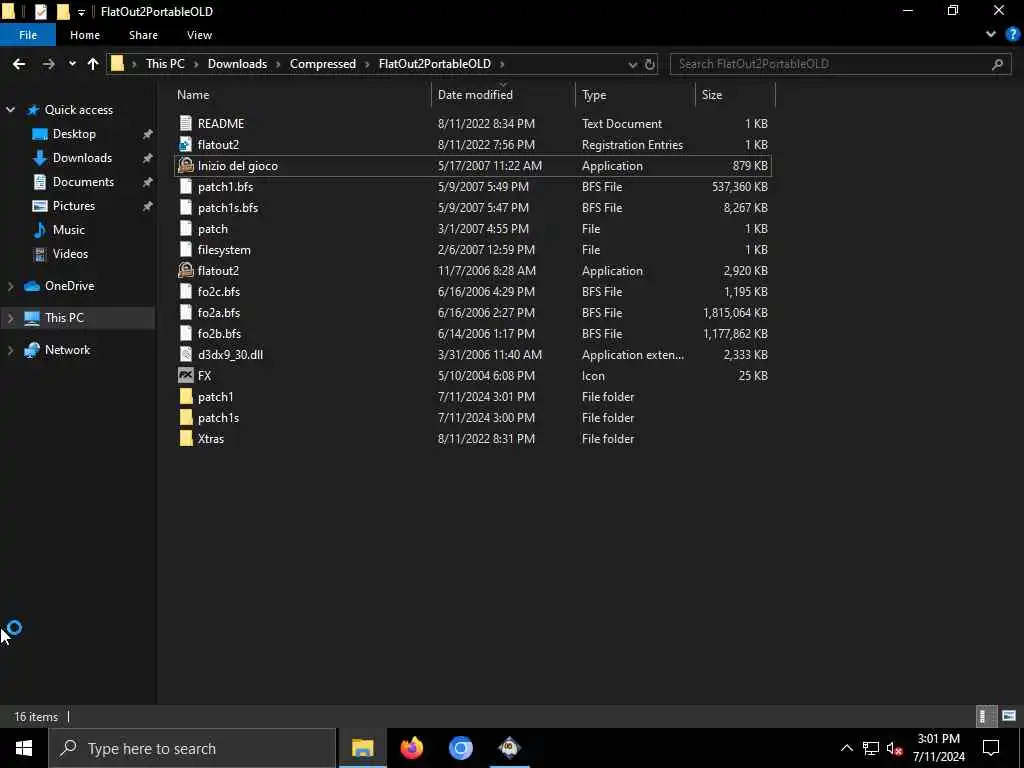Select Pictures in the navigation pane
The image size is (1024, 768).
click(x=74, y=206)
